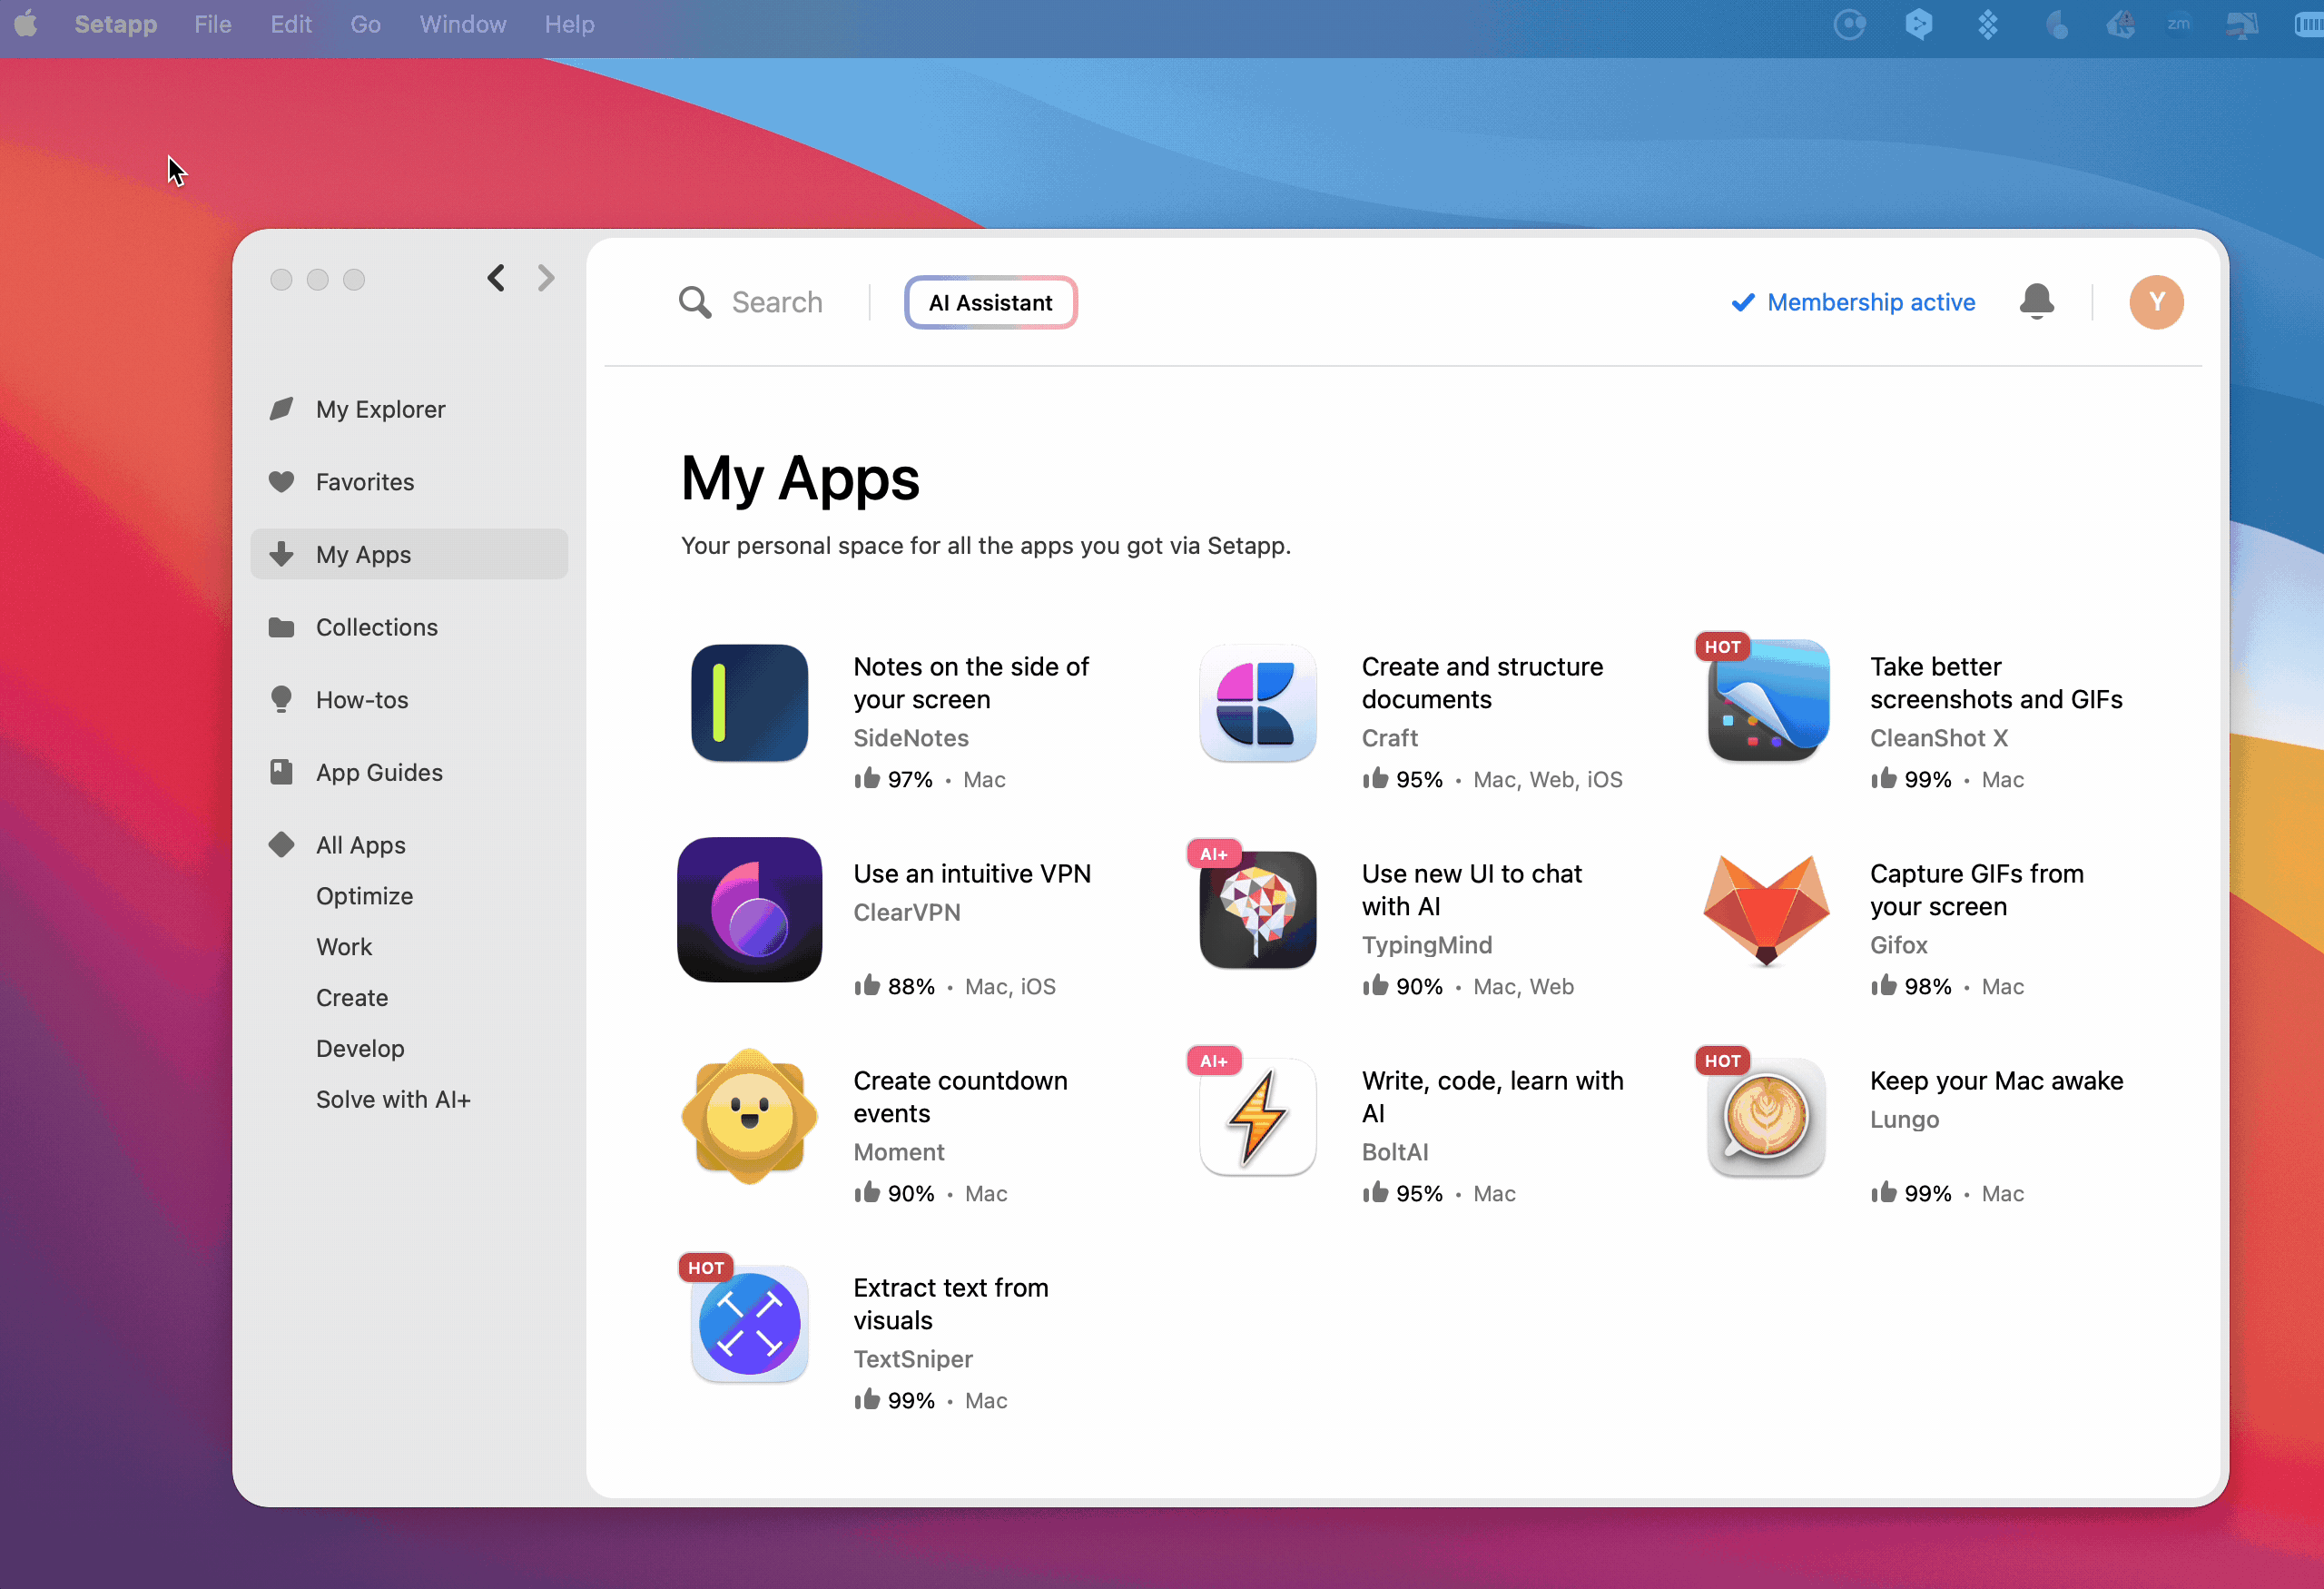
Task: Click the Moment app name
Action: (x=899, y=1152)
